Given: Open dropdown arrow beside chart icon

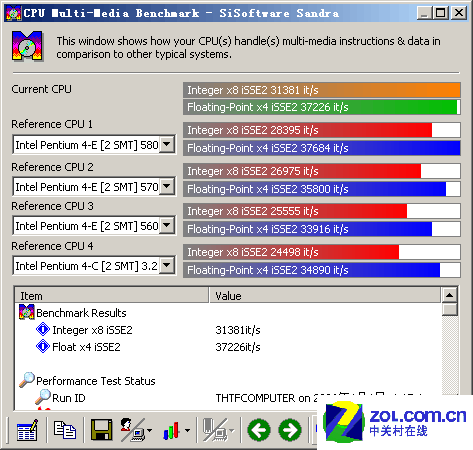Looking at the screenshot, I should (188, 430).
